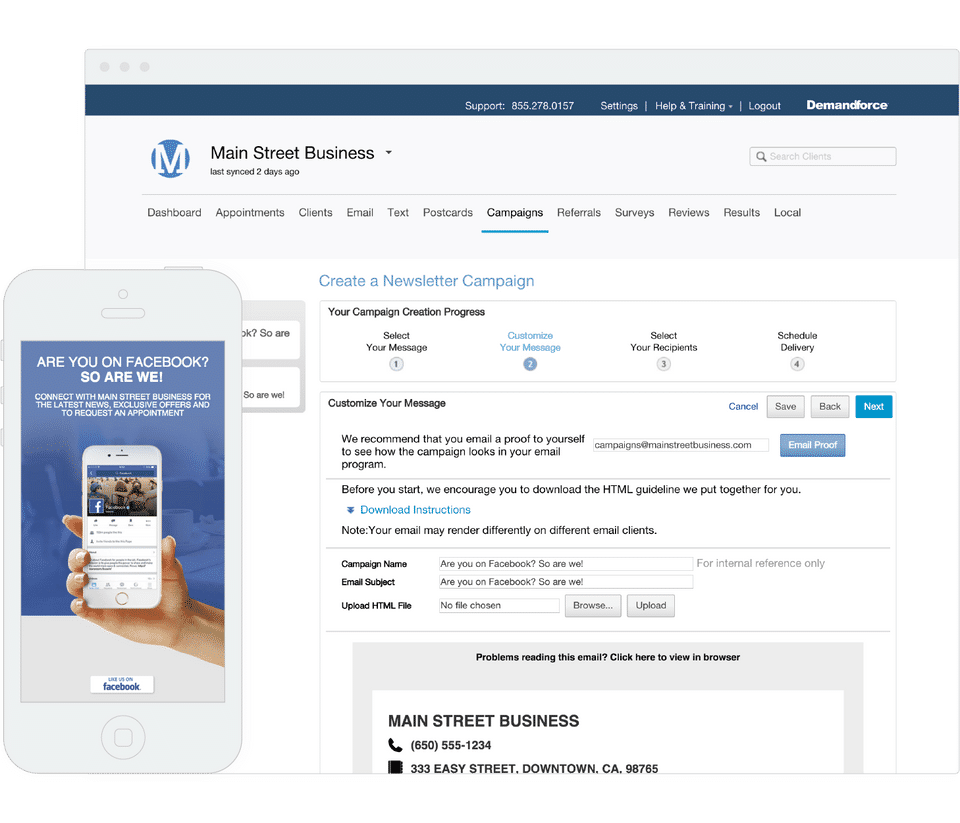Click the Cancel link

coord(743,407)
